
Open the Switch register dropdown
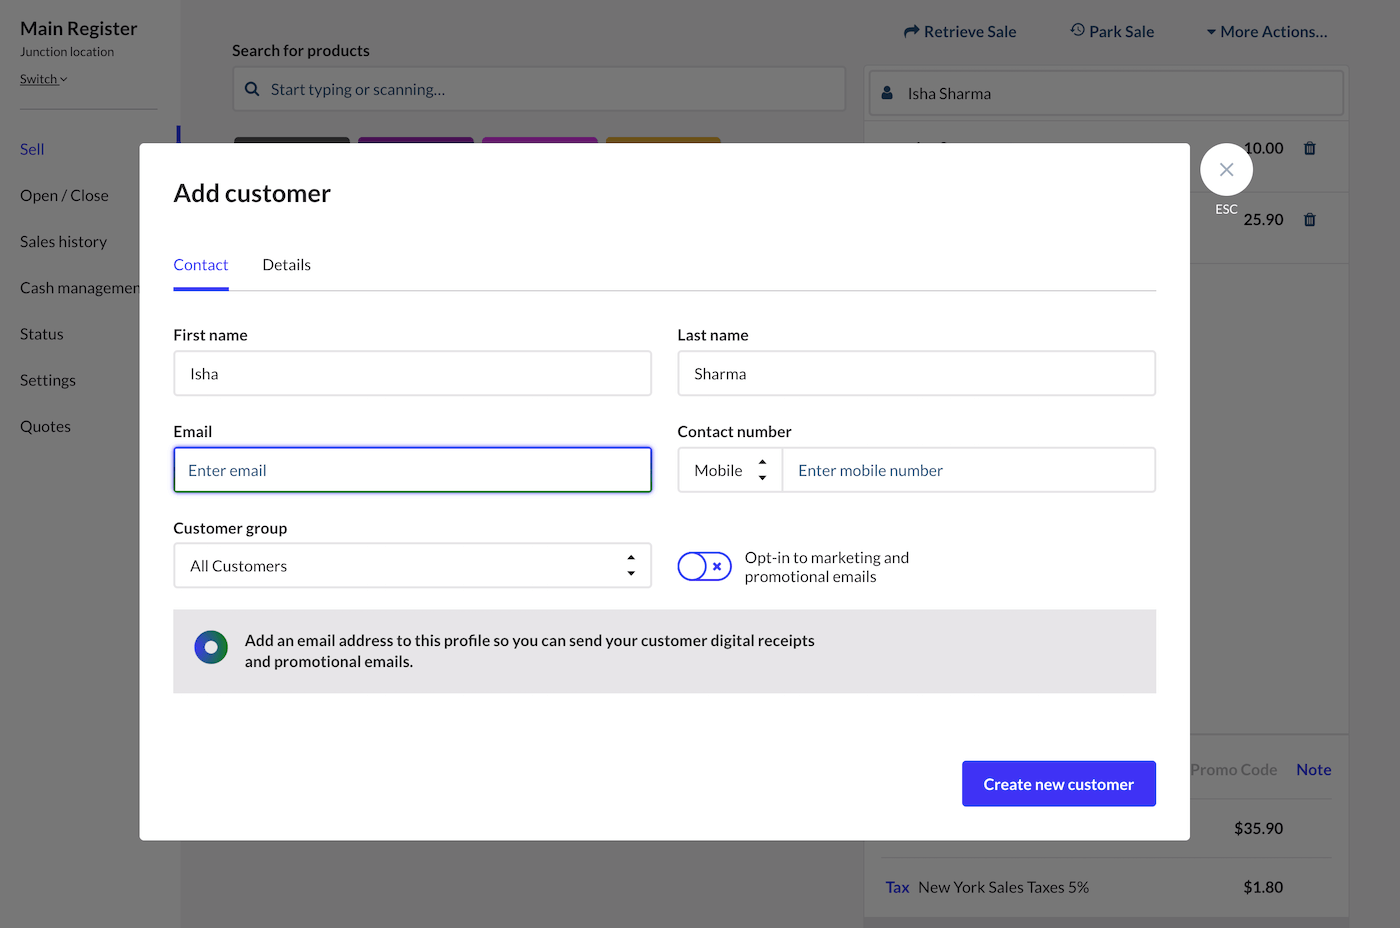click(x=43, y=79)
